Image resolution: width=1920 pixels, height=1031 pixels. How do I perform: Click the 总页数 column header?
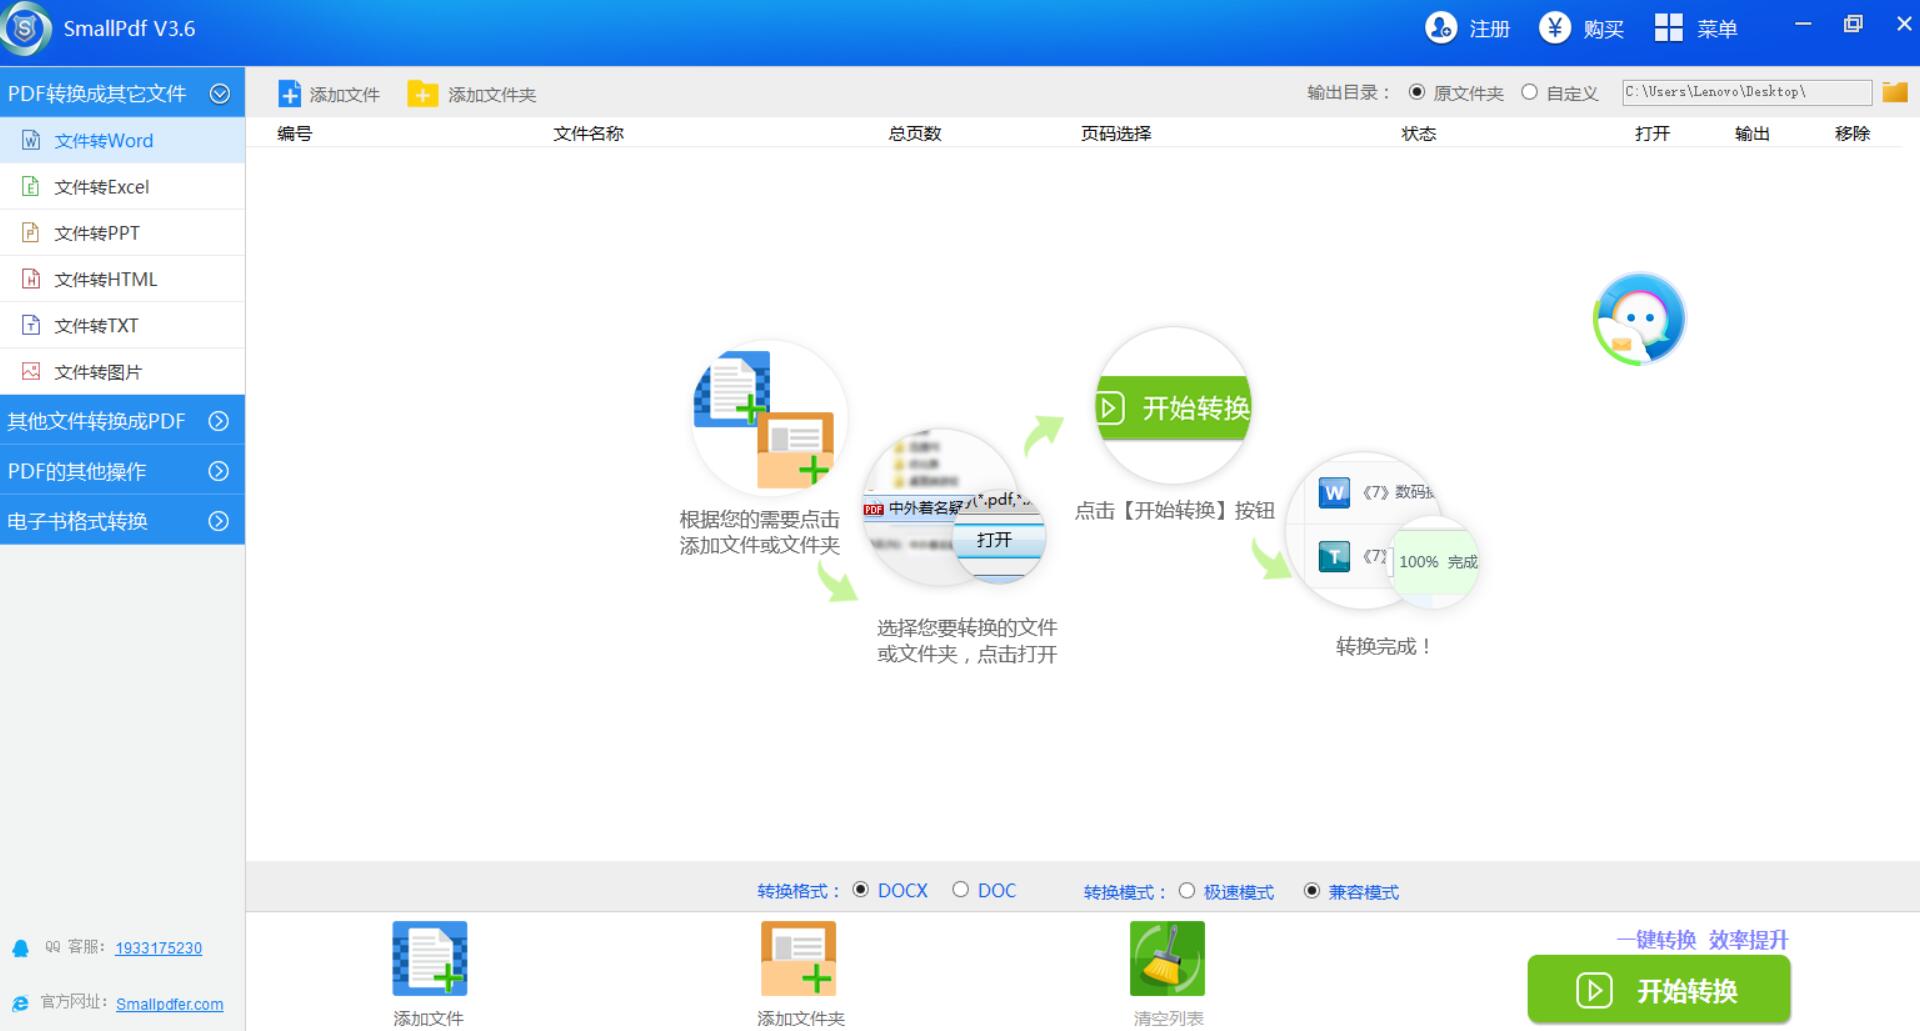coord(914,133)
